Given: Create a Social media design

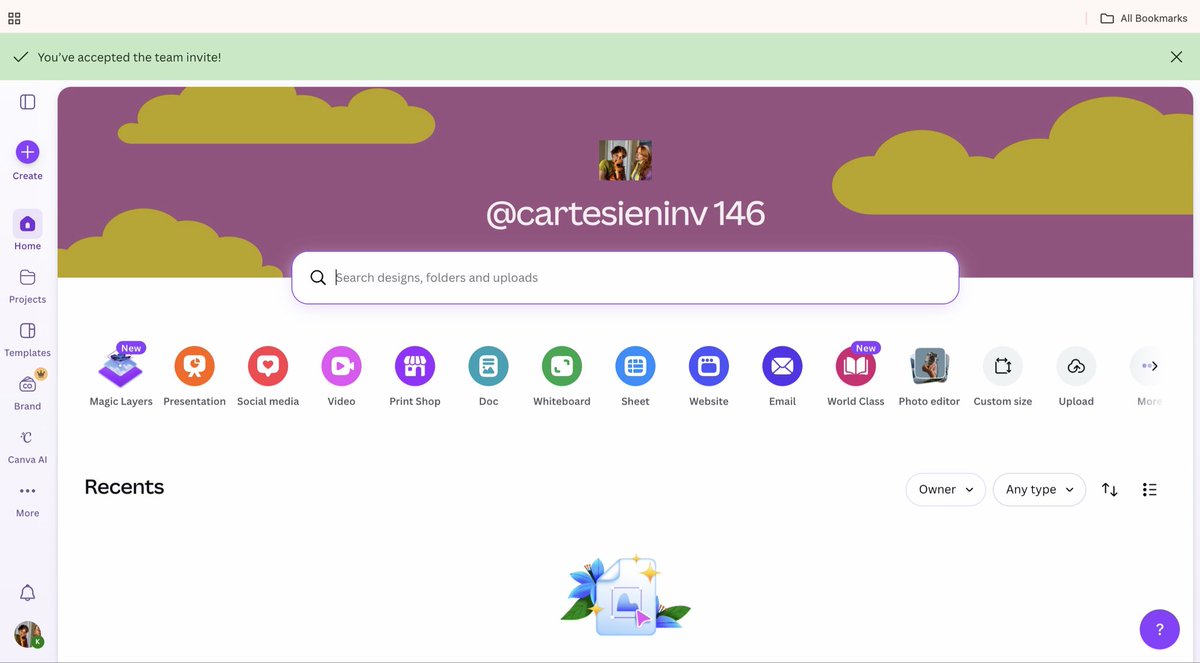Looking at the screenshot, I should 268,376.
